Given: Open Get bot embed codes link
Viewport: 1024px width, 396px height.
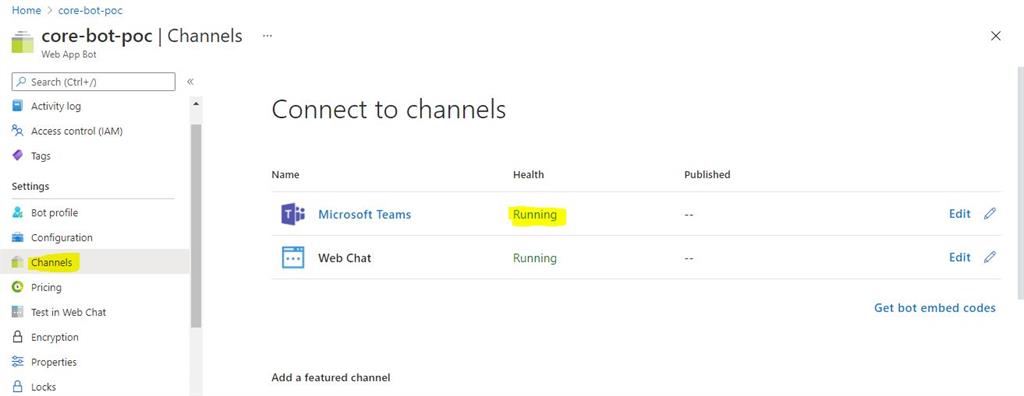Looking at the screenshot, I should (935, 308).
